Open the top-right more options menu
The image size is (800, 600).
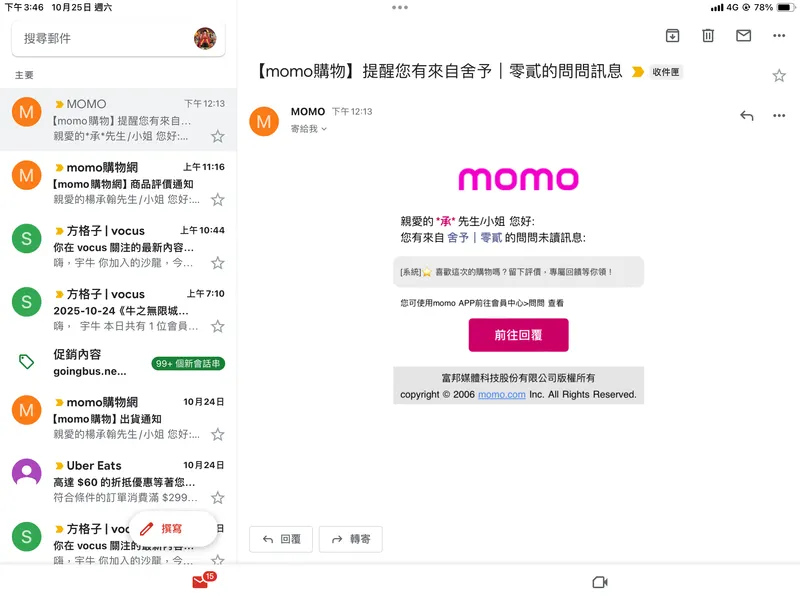point(779,36)
